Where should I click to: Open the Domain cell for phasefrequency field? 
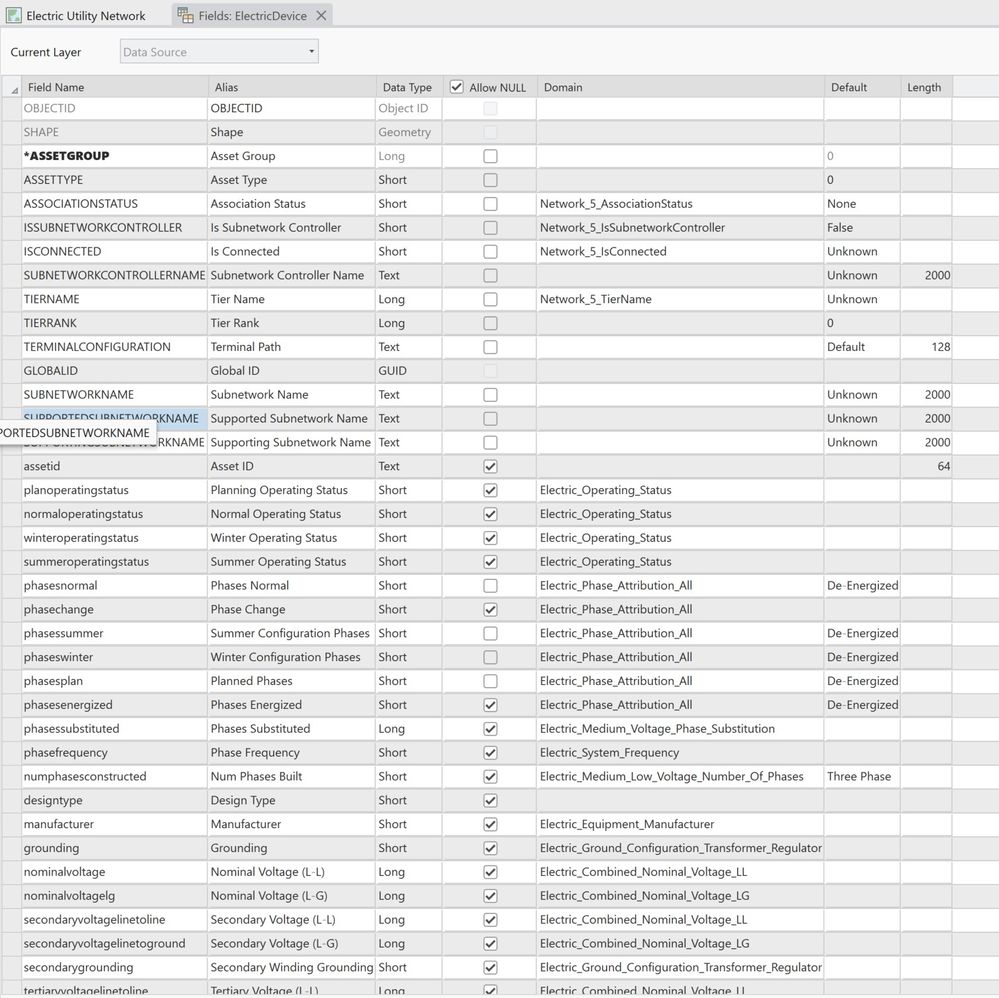coord(680,753)
